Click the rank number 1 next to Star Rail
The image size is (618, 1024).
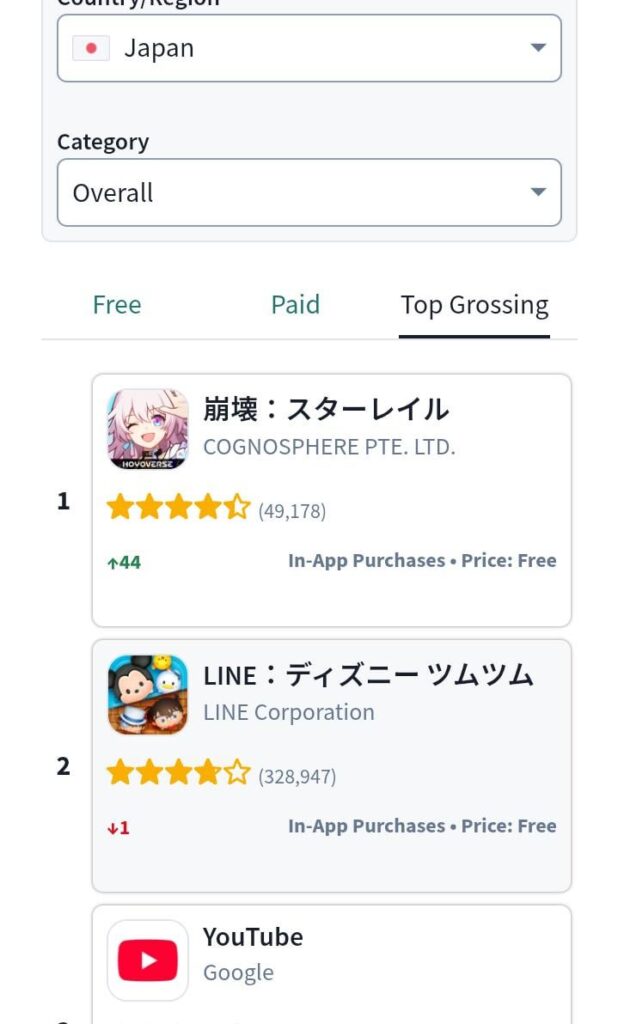62,501
